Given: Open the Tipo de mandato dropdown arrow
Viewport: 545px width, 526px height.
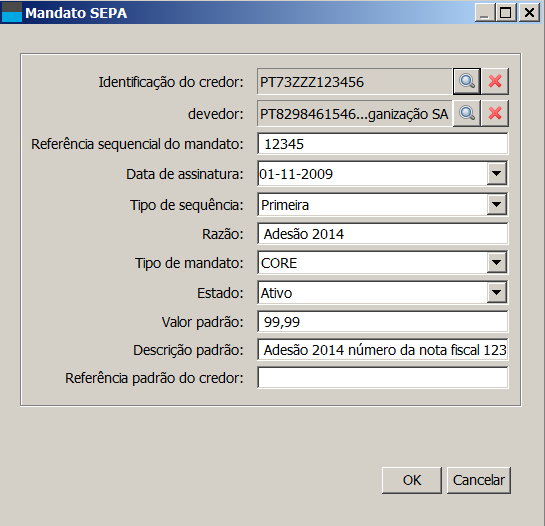Looking at the screenshot, I should [x=497, y=262].
